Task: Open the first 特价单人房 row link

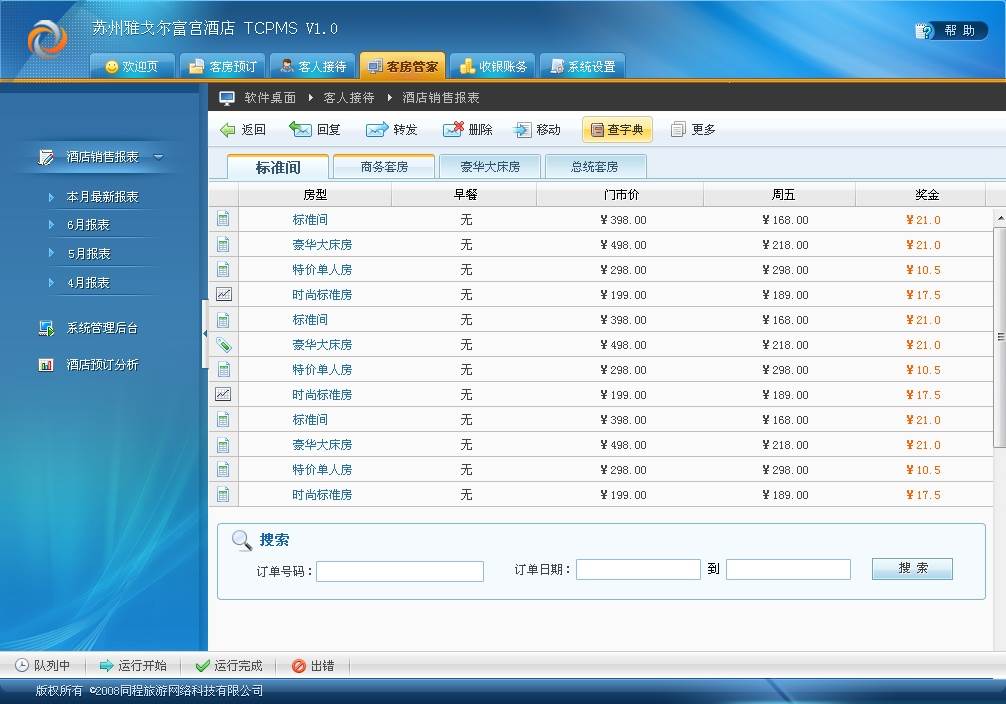Action: [x=322, y=270]
